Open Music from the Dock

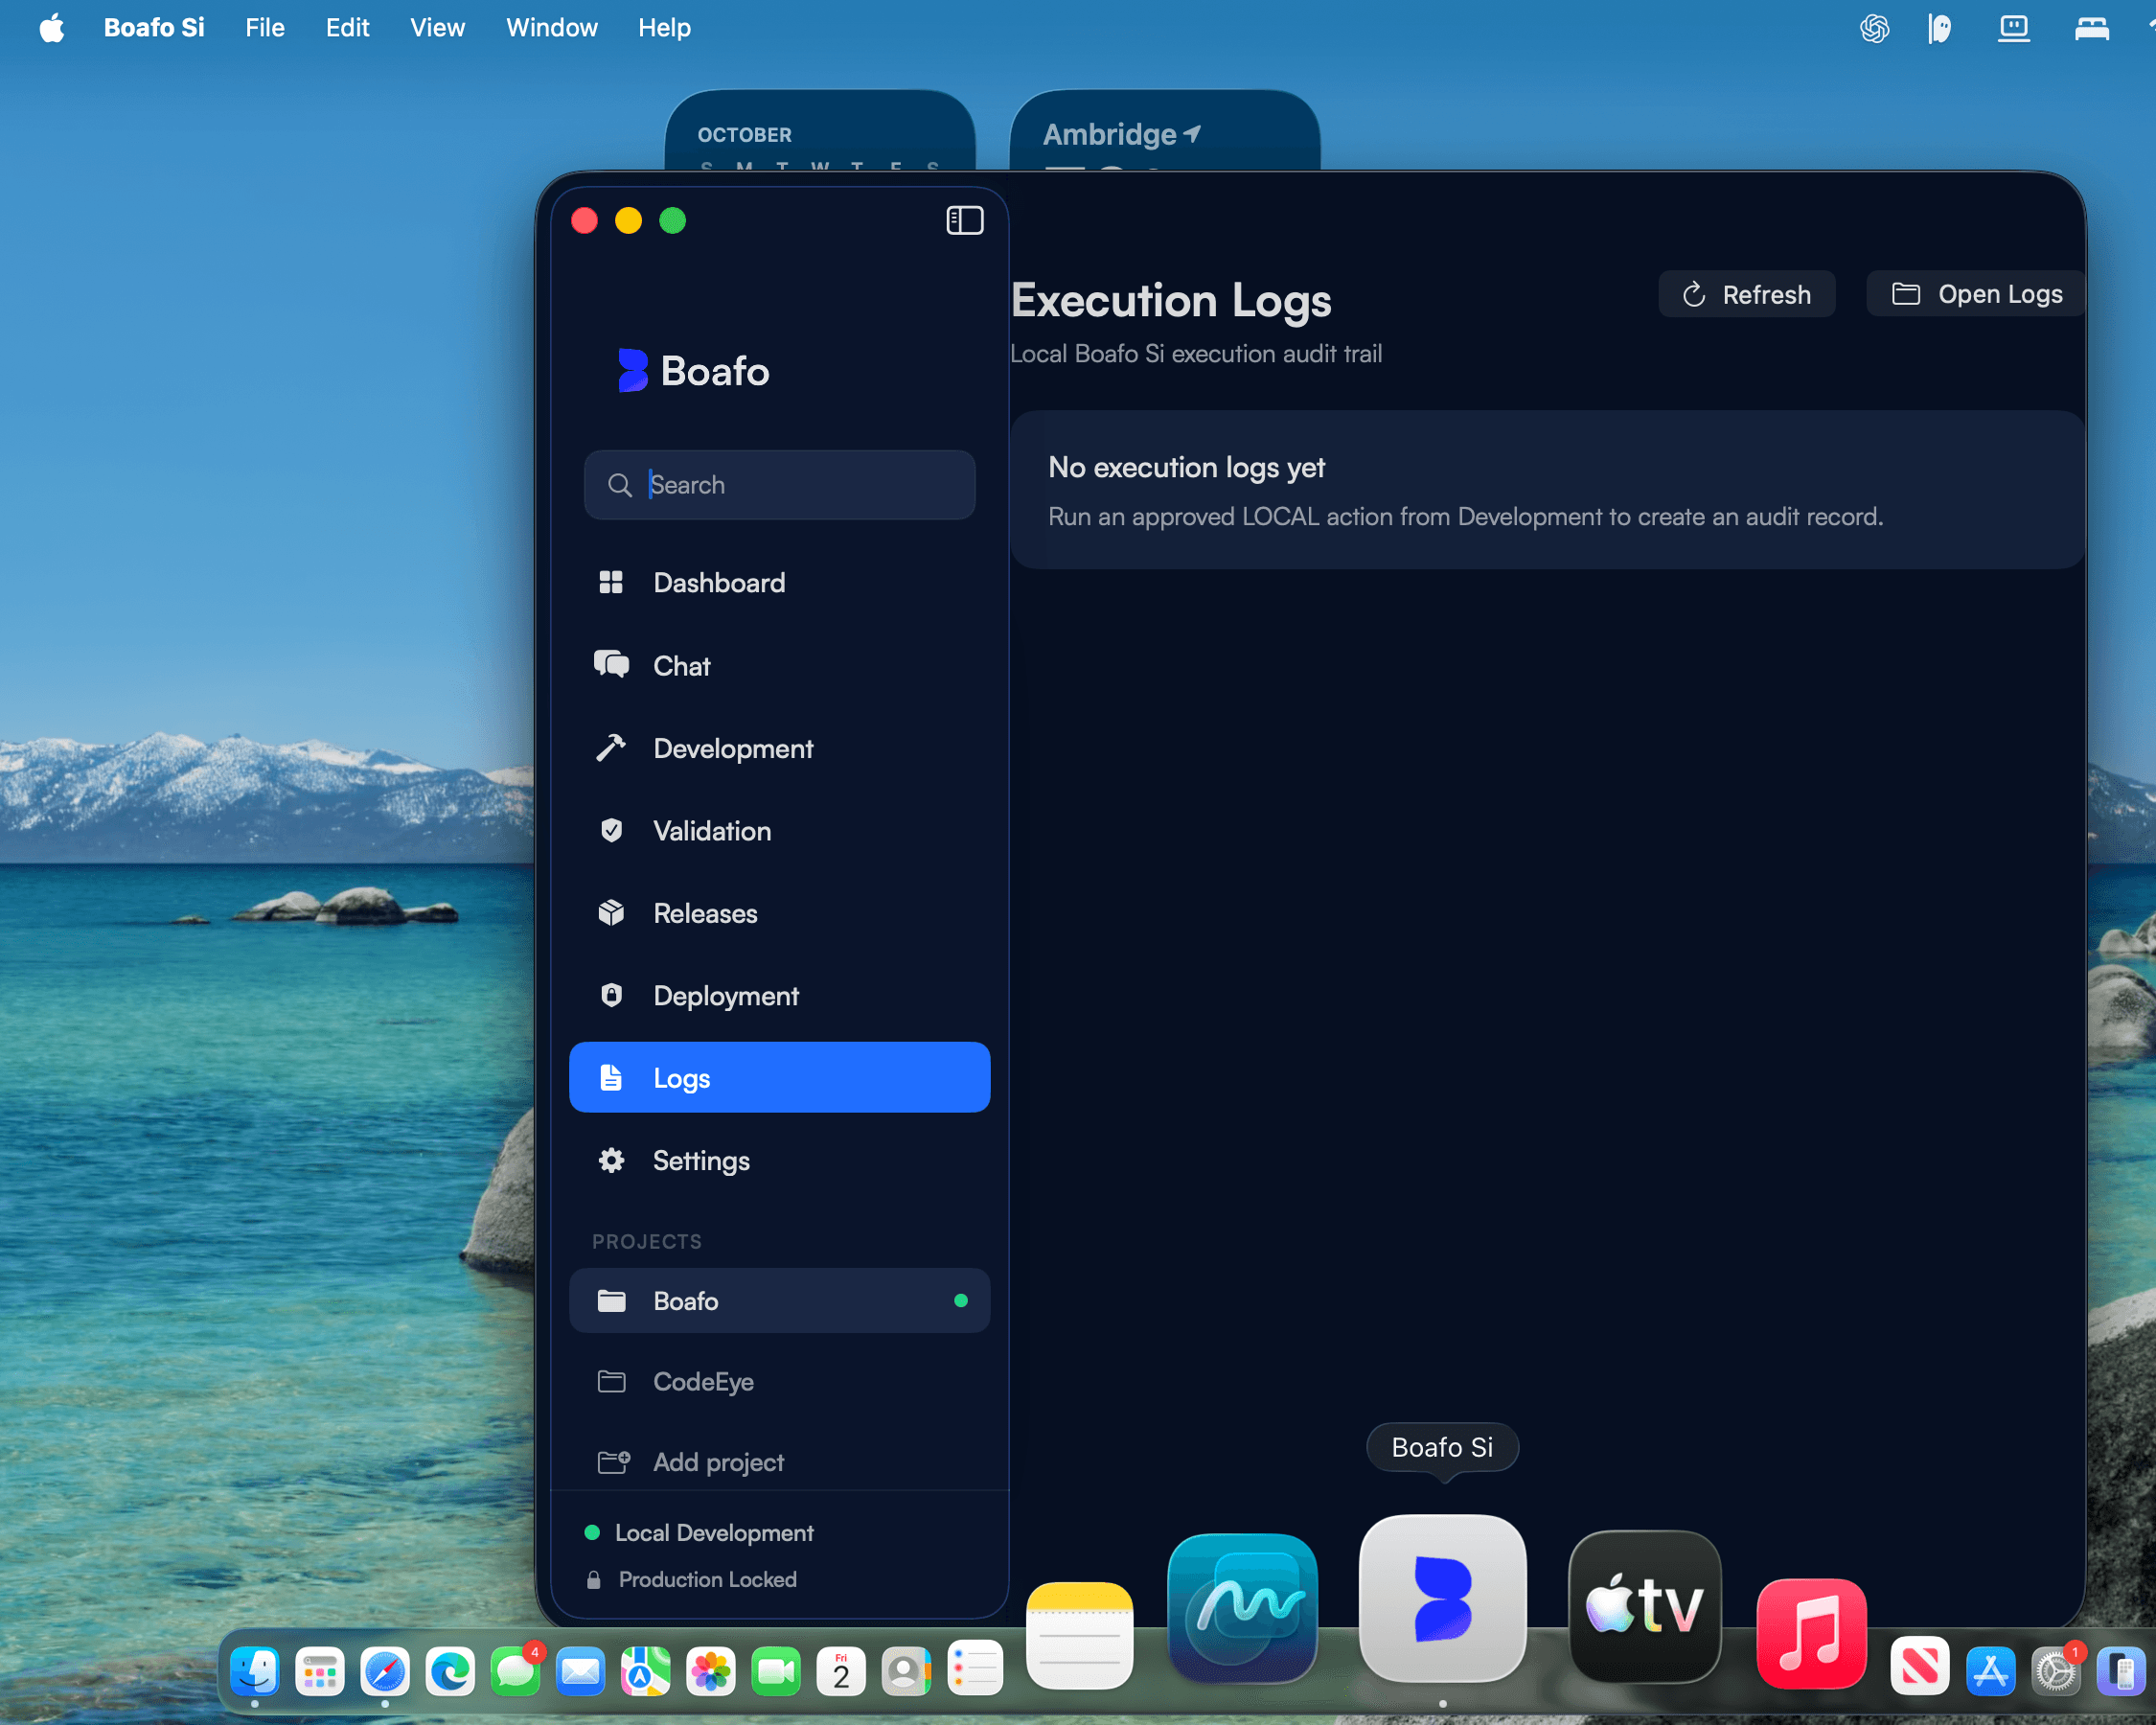(1812, 1634)
